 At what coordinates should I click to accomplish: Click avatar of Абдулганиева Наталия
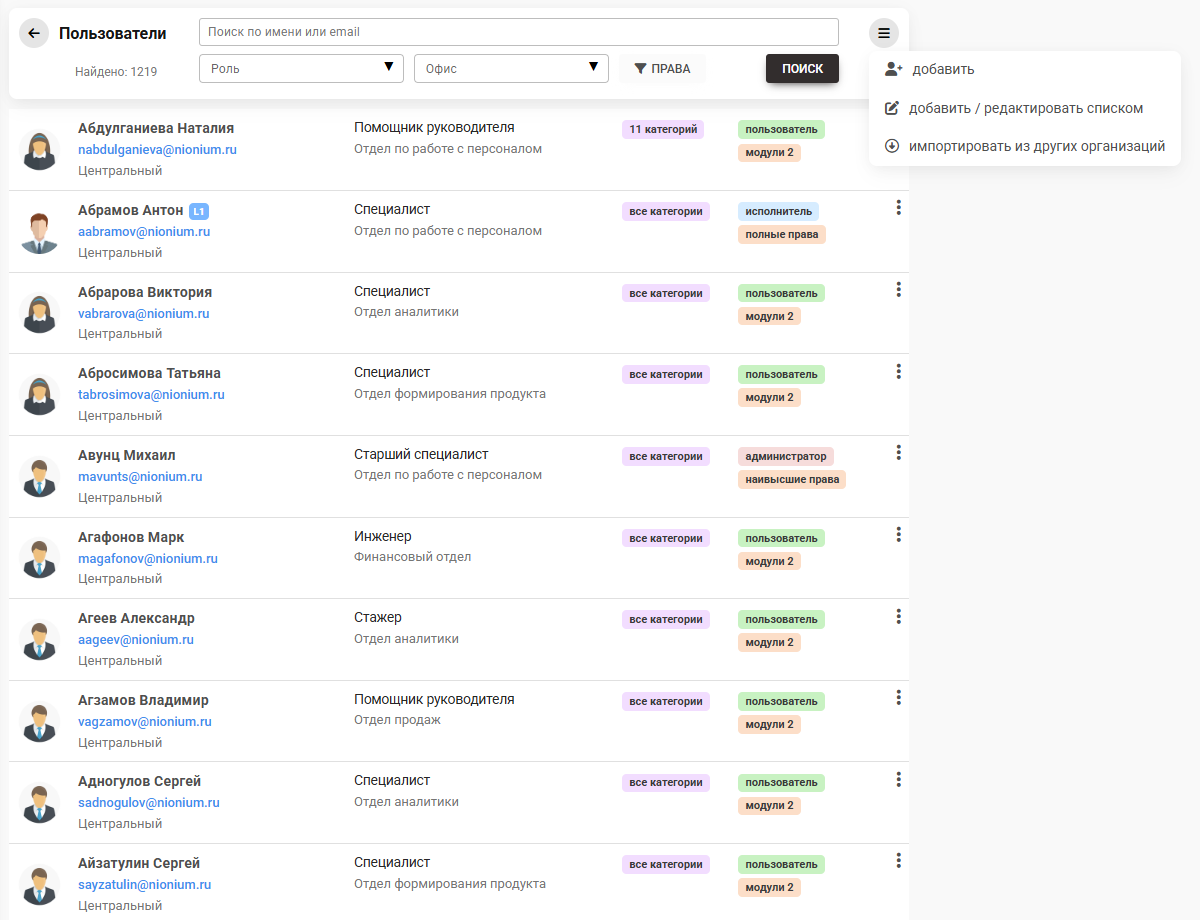tap(40, 150)
